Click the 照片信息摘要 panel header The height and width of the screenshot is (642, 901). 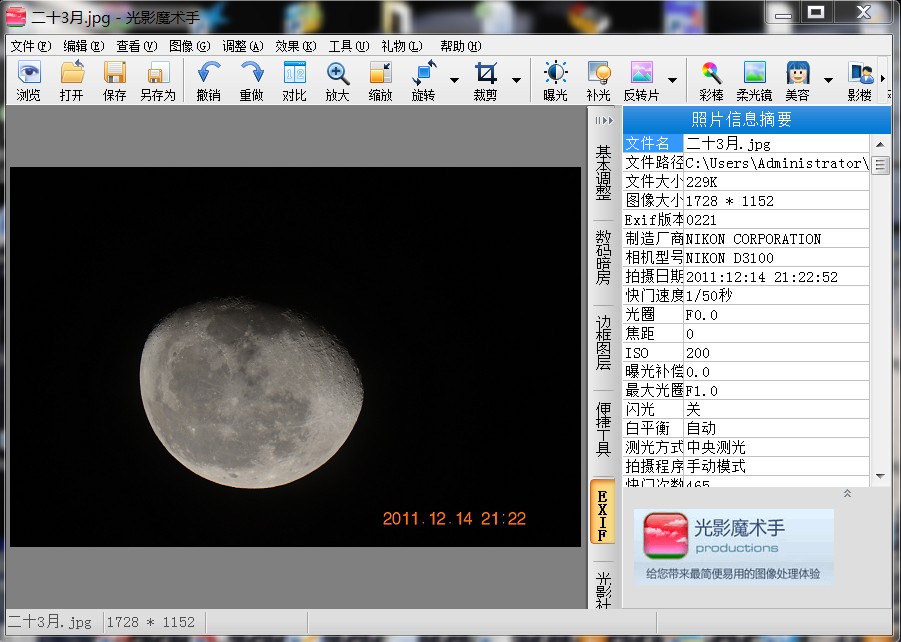tap(757, 120)
